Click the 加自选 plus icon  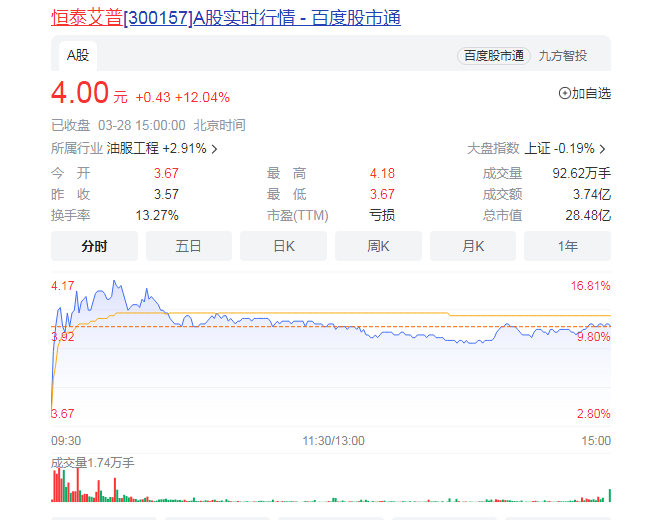tap(565, 93)
